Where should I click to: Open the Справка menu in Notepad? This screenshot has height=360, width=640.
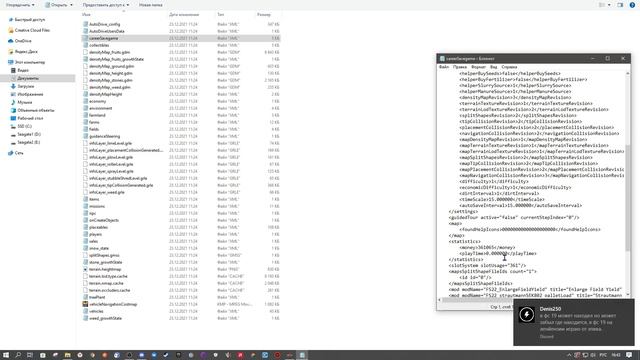point(509,67)
